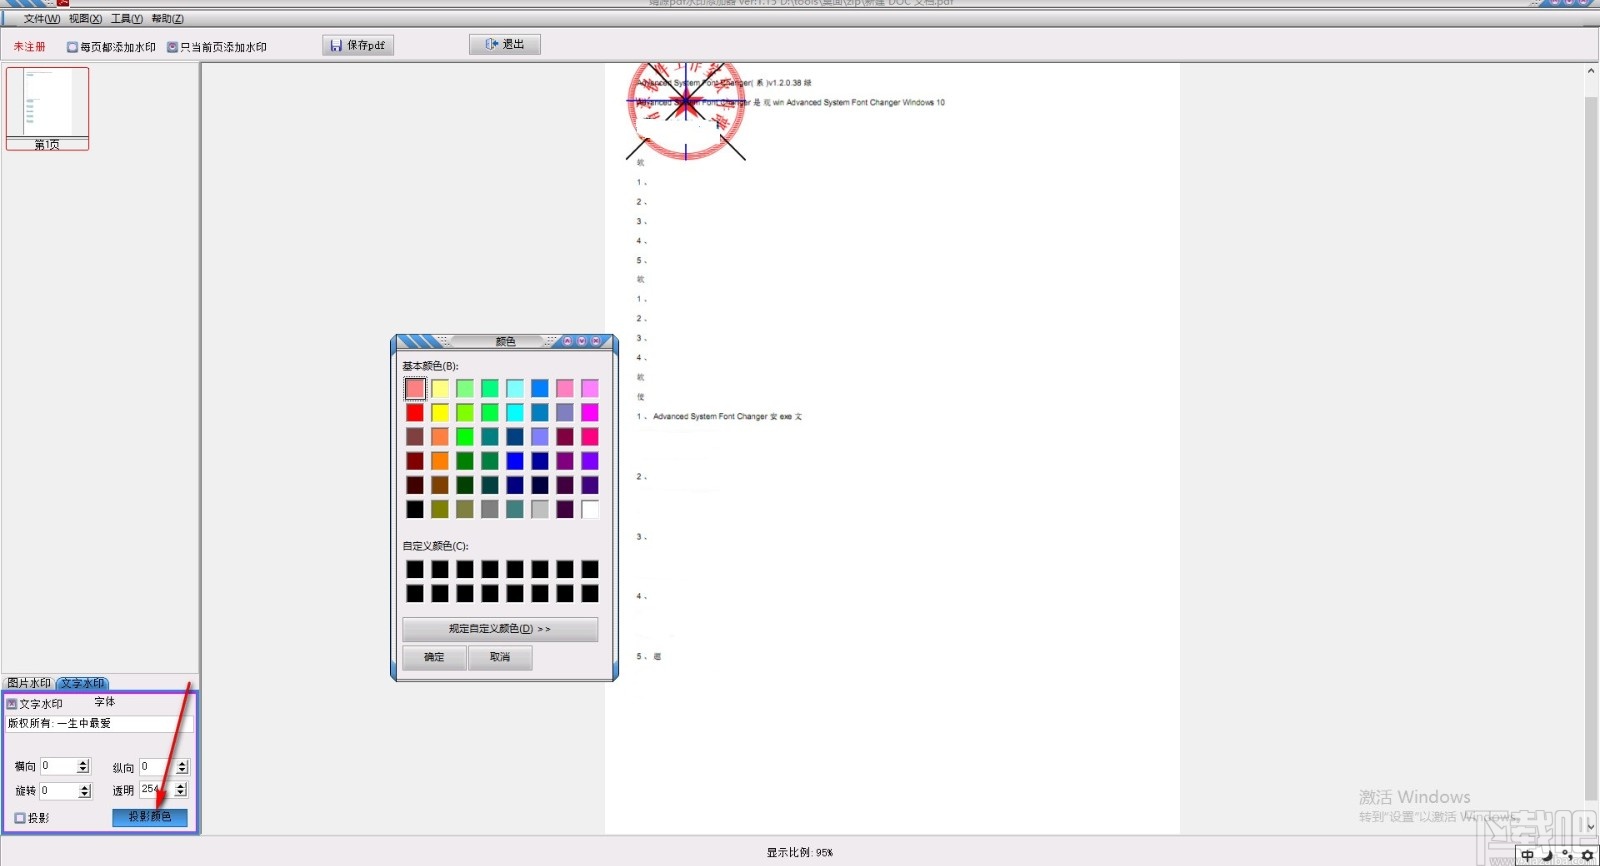Pick the white basic color swatch
Viewport: 1600px width, 866px height.
(x=590, y=509)
